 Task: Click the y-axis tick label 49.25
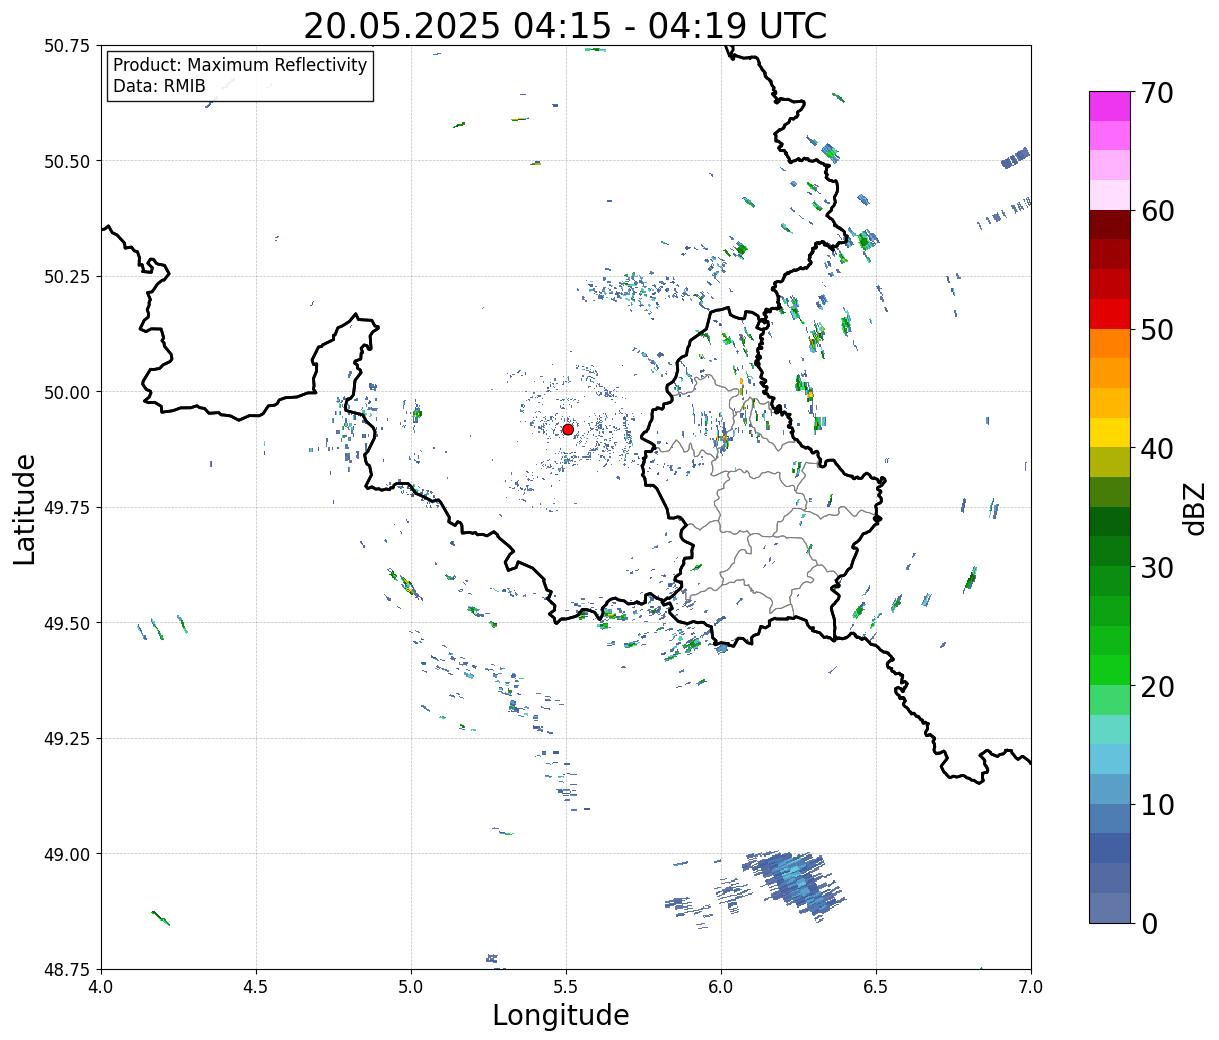[67, 739]
